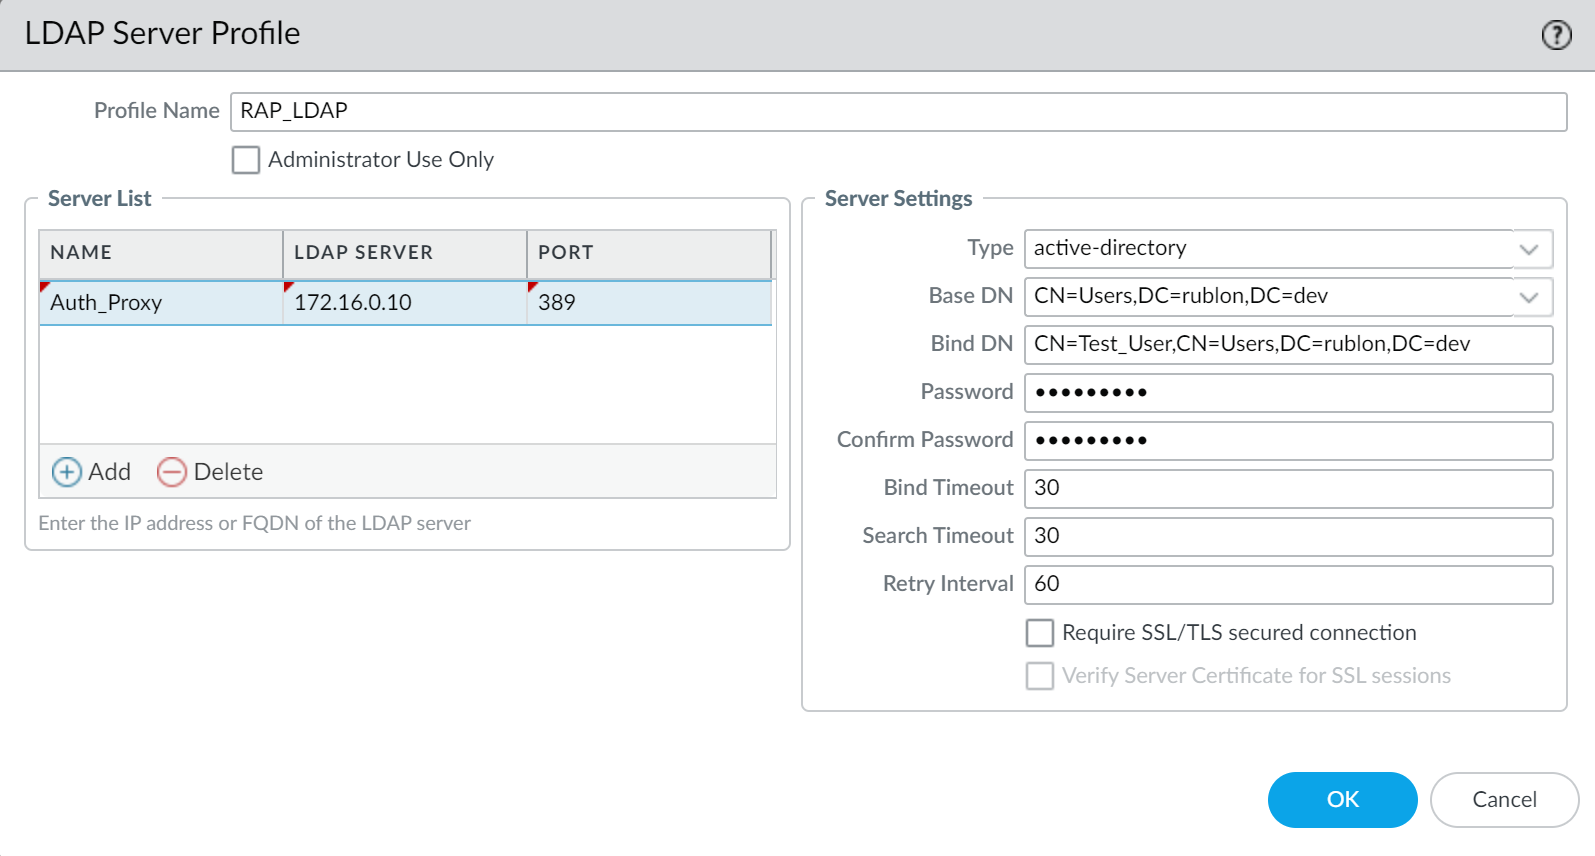The height and width of the screenshot is (856, 1595).
Task: Select the Retry Interval input field
Action: (x=1288, y=584)
